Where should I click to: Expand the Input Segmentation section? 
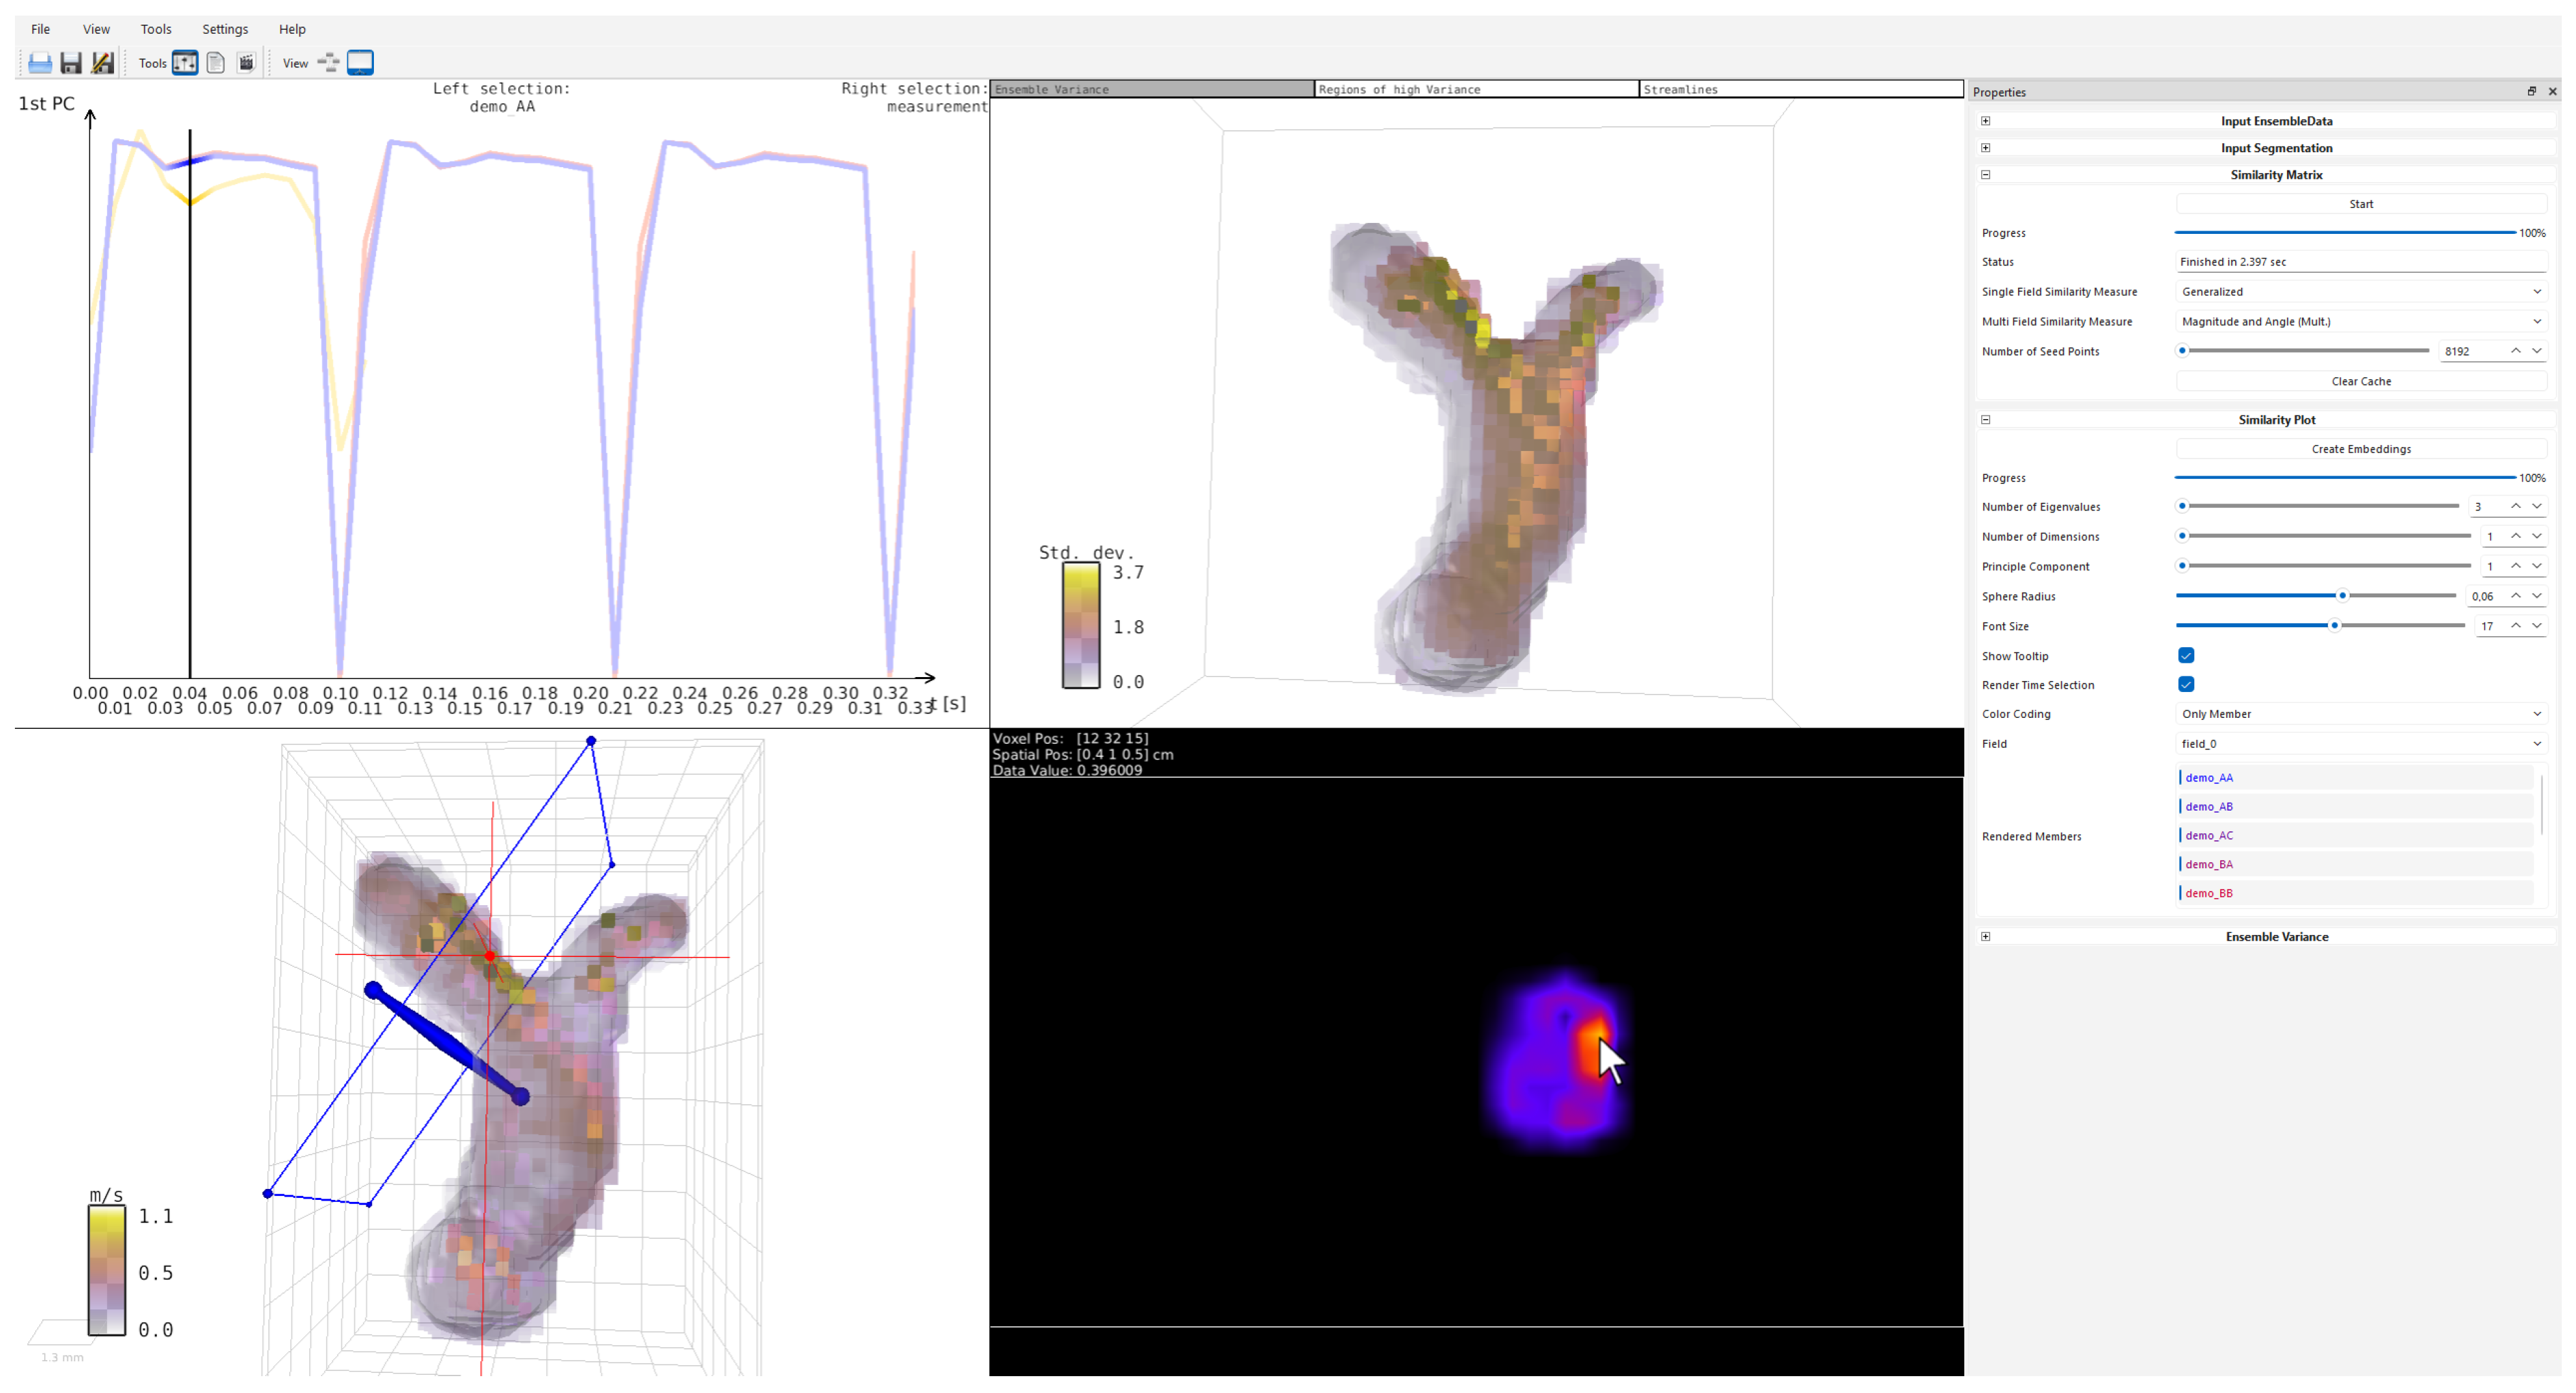(1986, 148)
